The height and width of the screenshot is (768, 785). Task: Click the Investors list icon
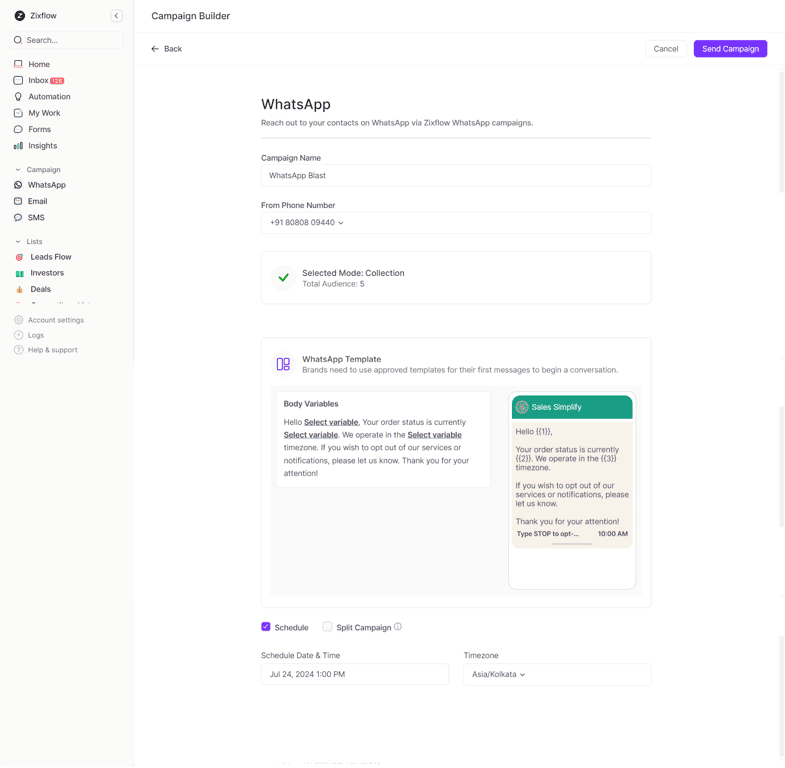pos(20,273)
